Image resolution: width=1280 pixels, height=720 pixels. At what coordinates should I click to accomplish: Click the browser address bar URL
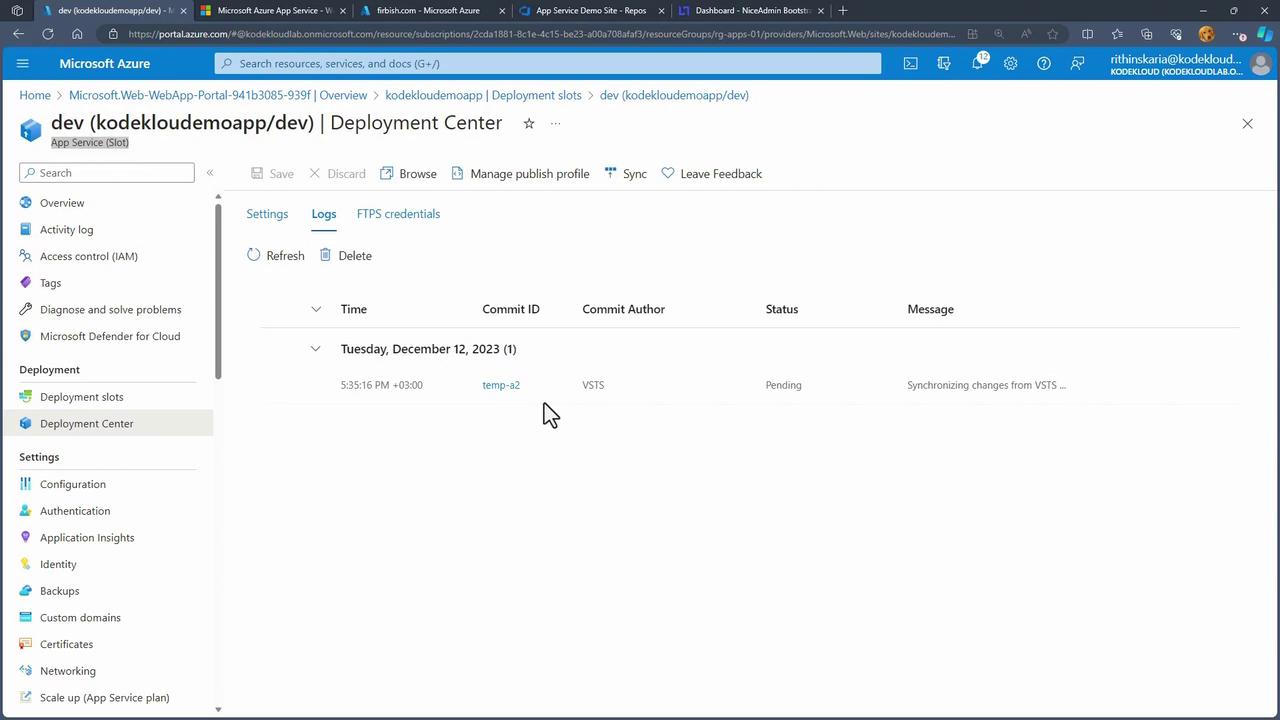click(x=542, y=34)
